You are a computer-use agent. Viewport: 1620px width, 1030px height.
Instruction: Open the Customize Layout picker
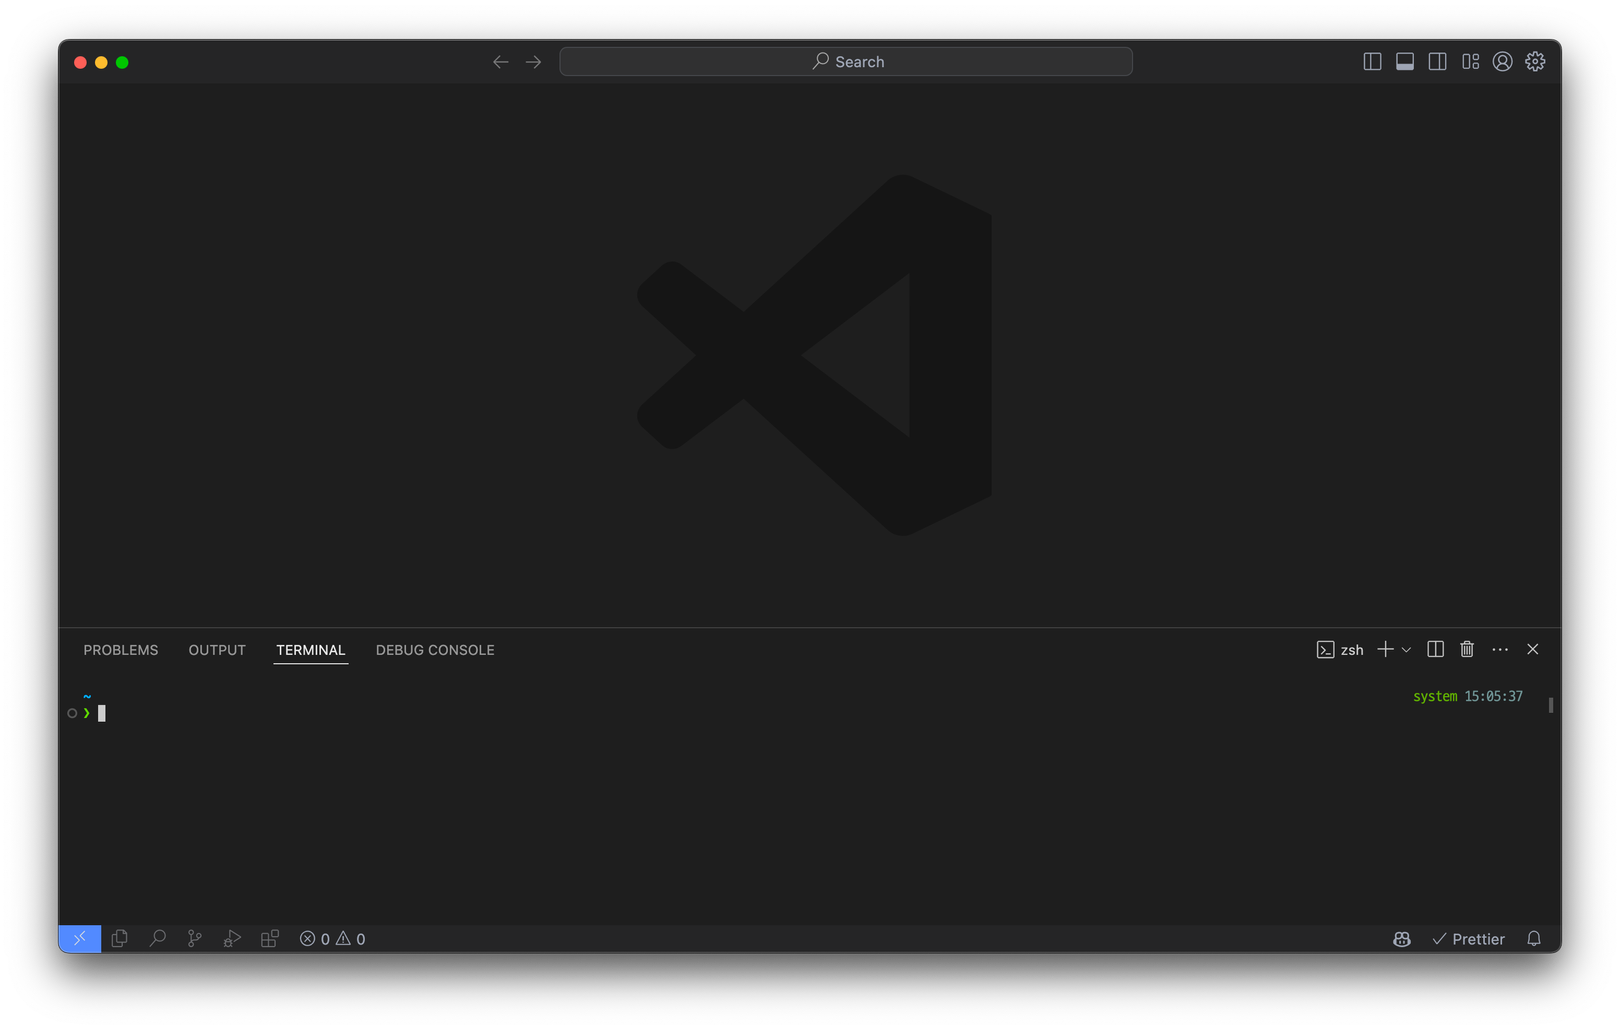pos(1470,61)
